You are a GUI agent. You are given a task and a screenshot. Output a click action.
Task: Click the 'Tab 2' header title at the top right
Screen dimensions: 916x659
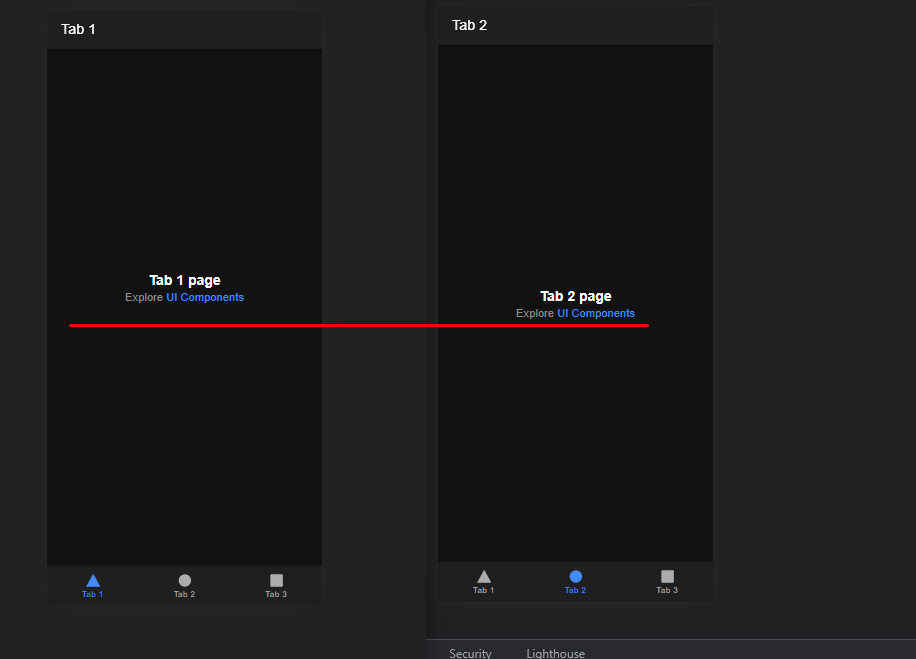pyautogui.click(x=470, y=25)
